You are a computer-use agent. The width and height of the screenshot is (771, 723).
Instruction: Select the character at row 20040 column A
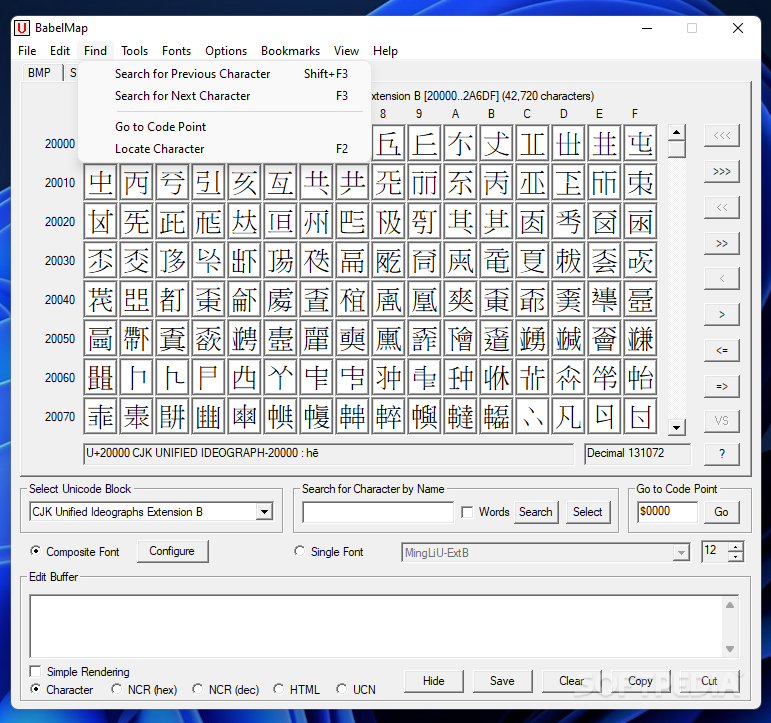pyautogui.click(x=460, y=300)
